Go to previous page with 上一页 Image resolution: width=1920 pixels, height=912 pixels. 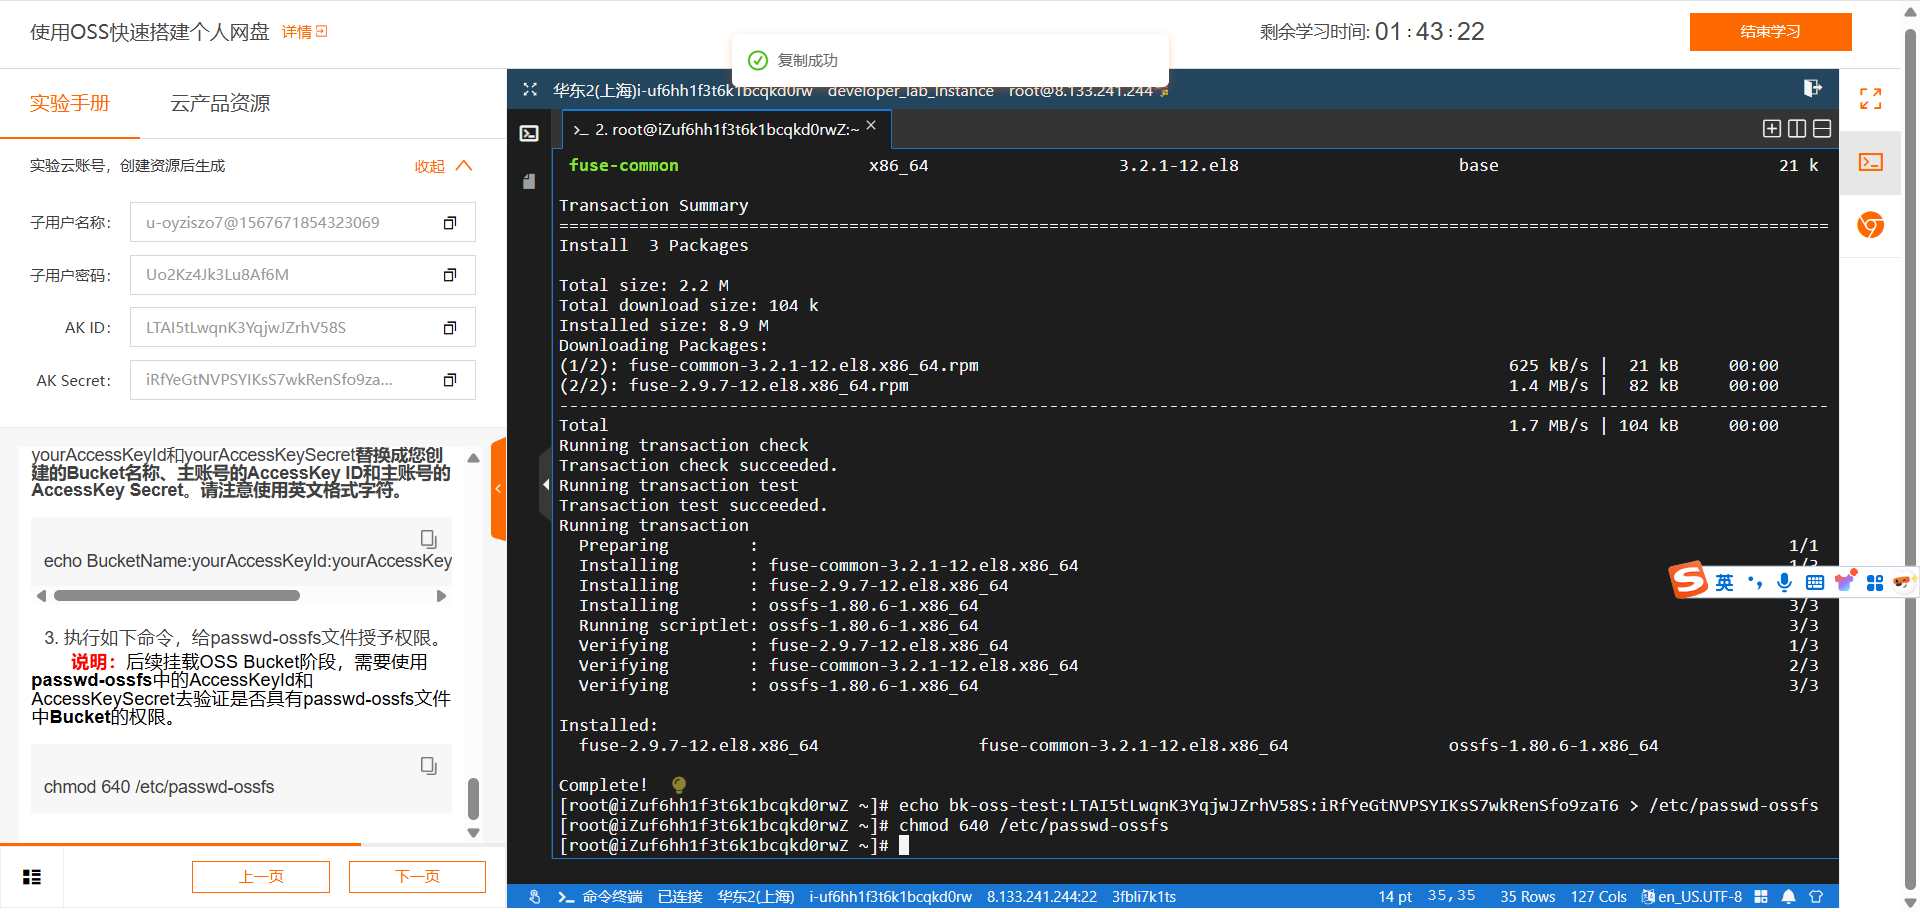tap(261, 877)
